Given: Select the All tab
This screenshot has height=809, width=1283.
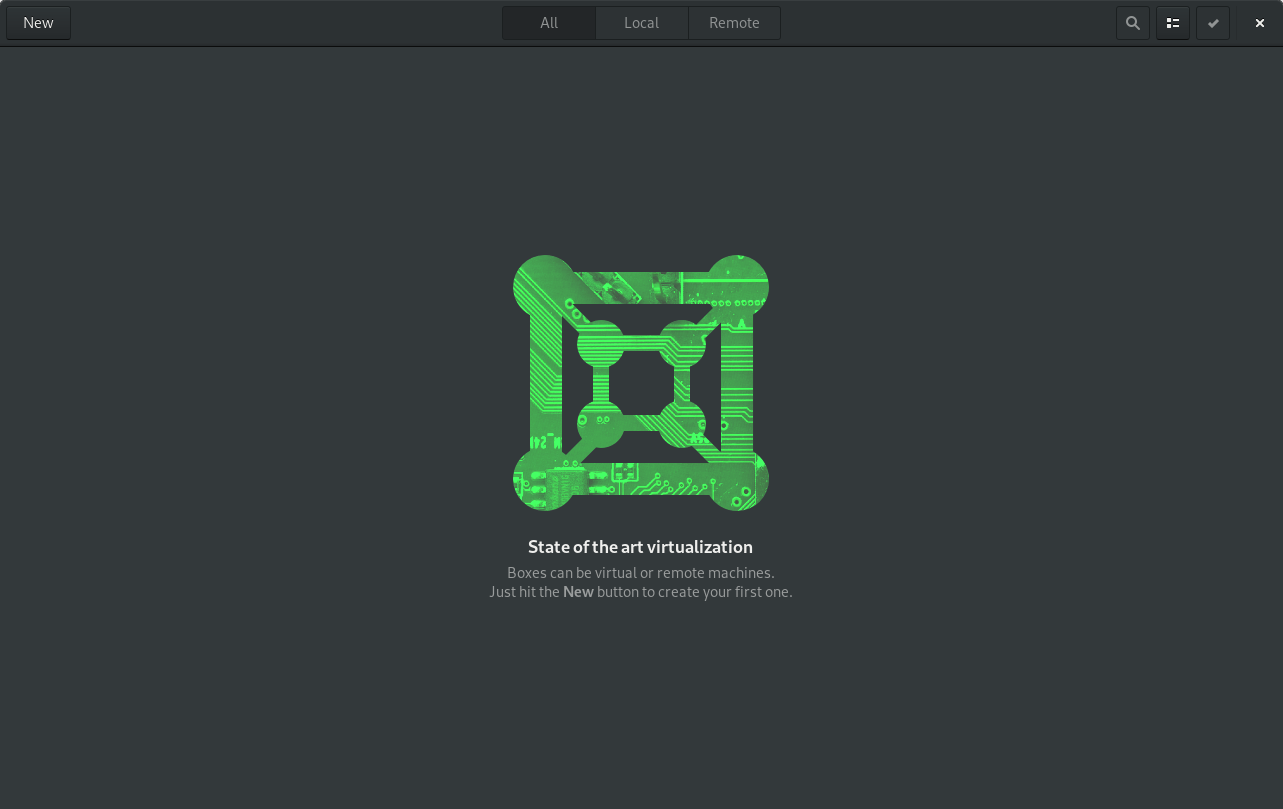Looking at the screenshot, I should [549, 23].
